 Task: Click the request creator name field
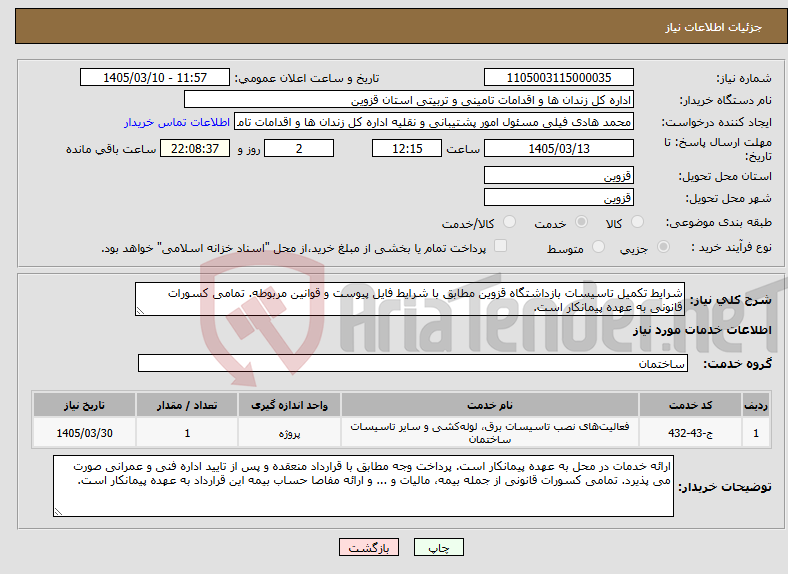pos(434,122)
